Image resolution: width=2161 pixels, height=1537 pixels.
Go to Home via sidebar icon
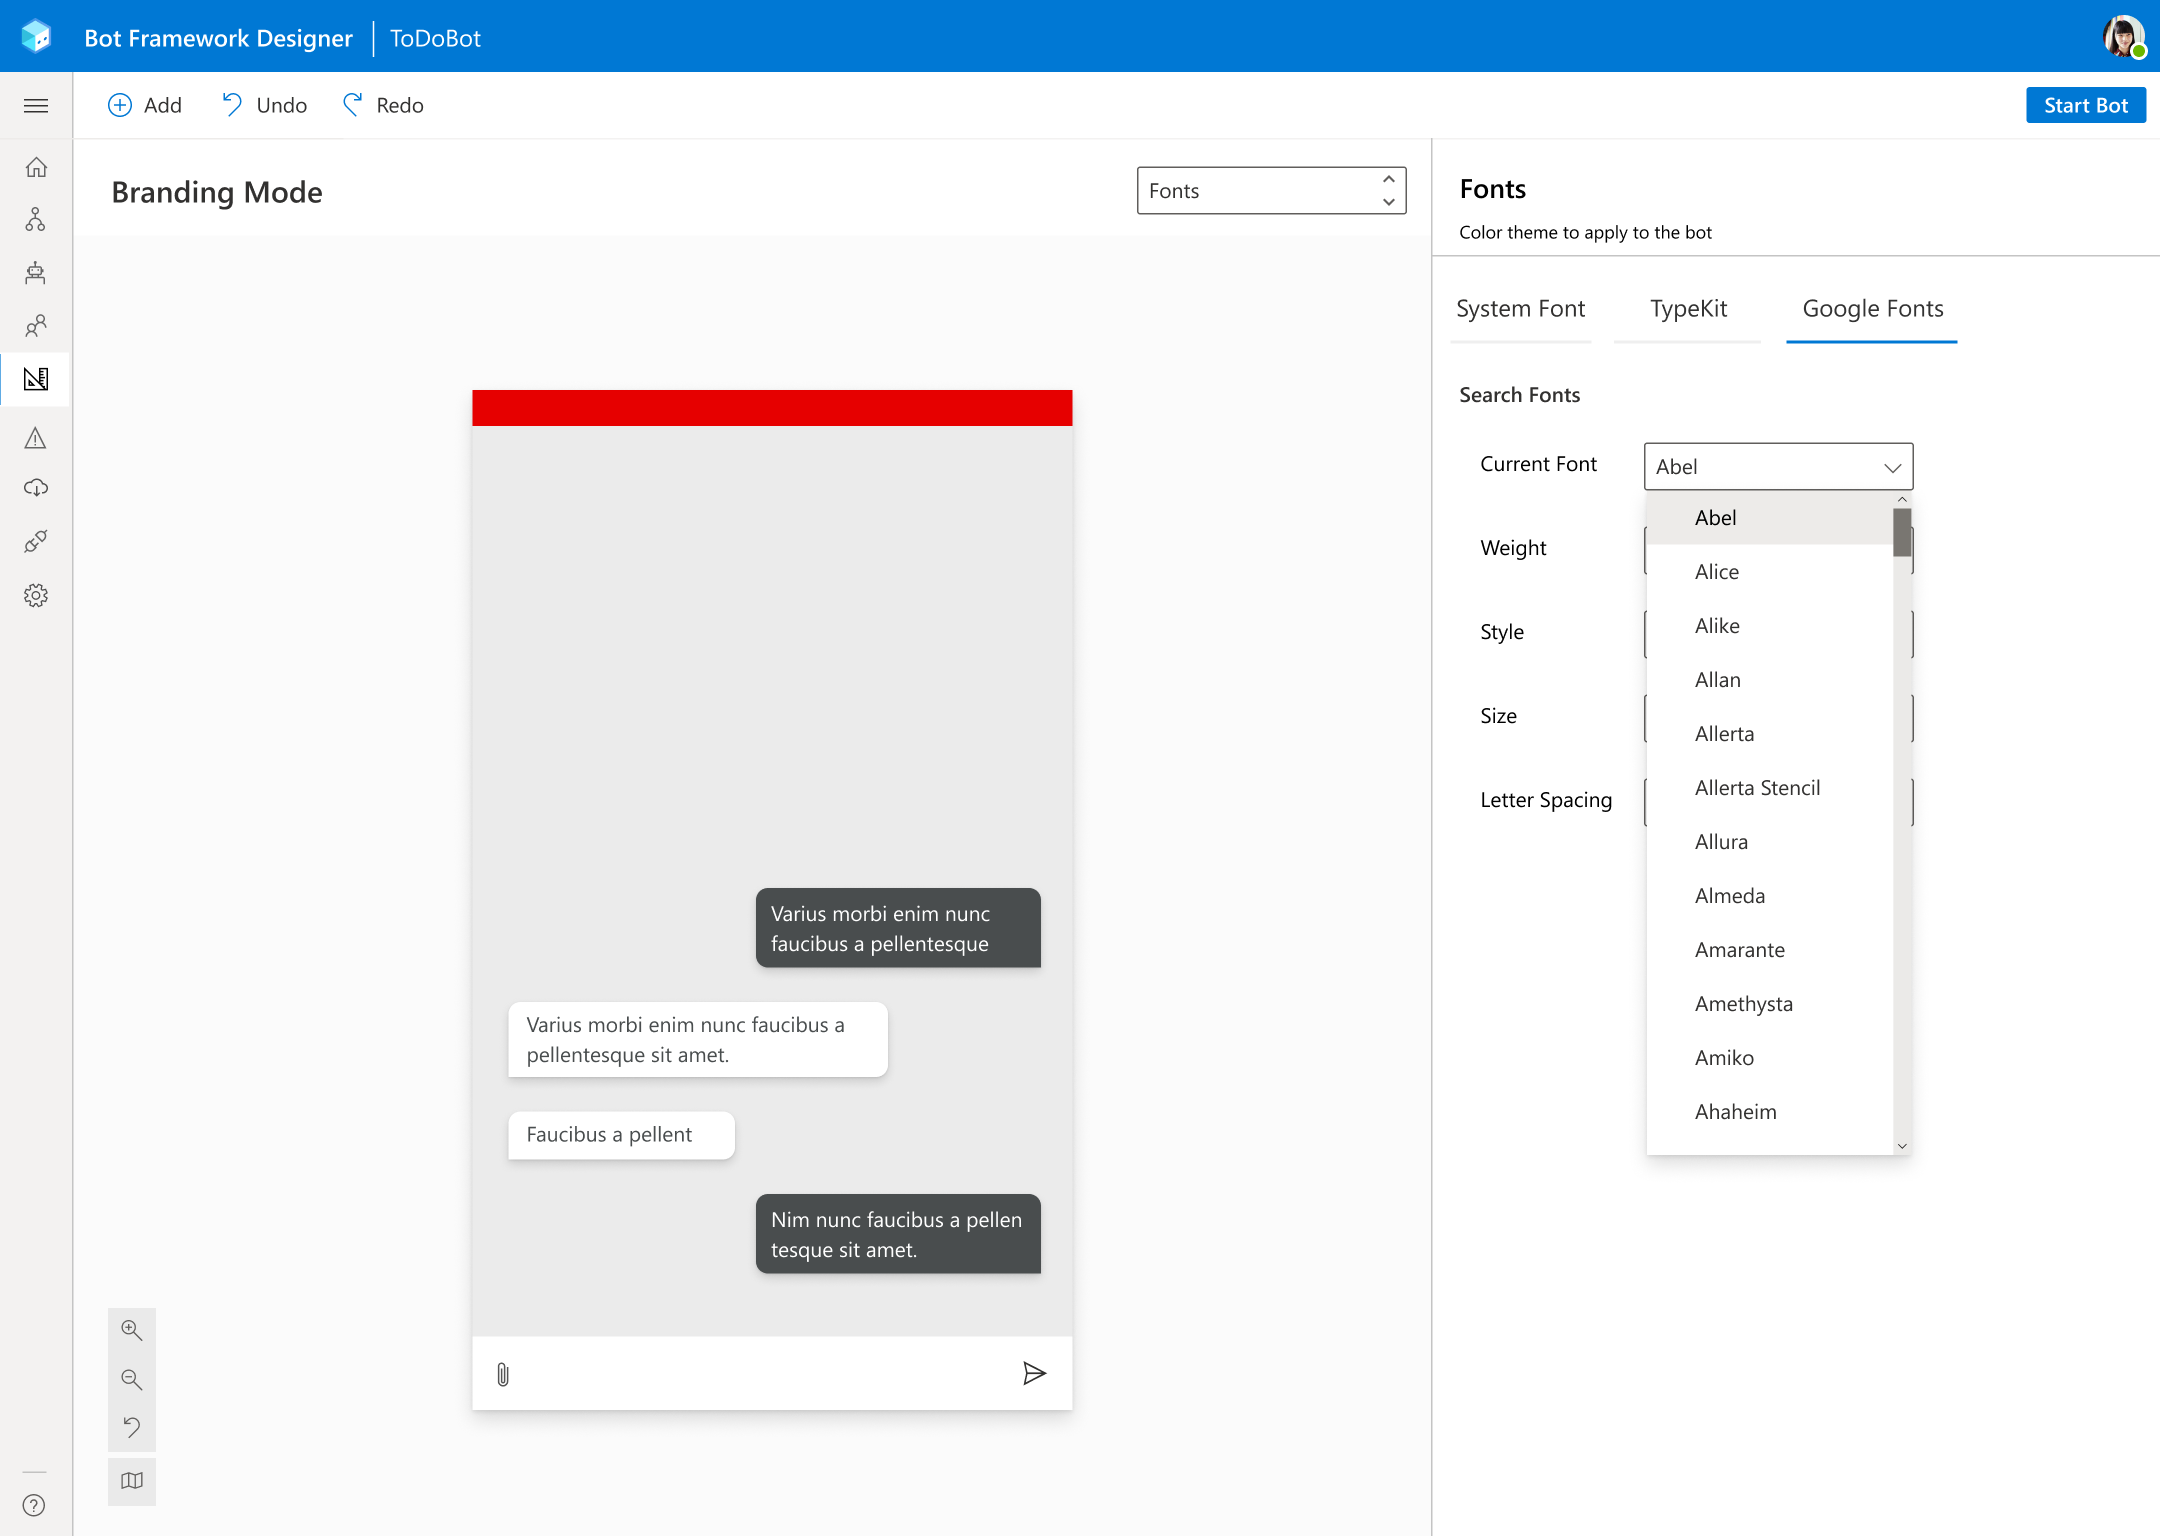pos(36,167)
